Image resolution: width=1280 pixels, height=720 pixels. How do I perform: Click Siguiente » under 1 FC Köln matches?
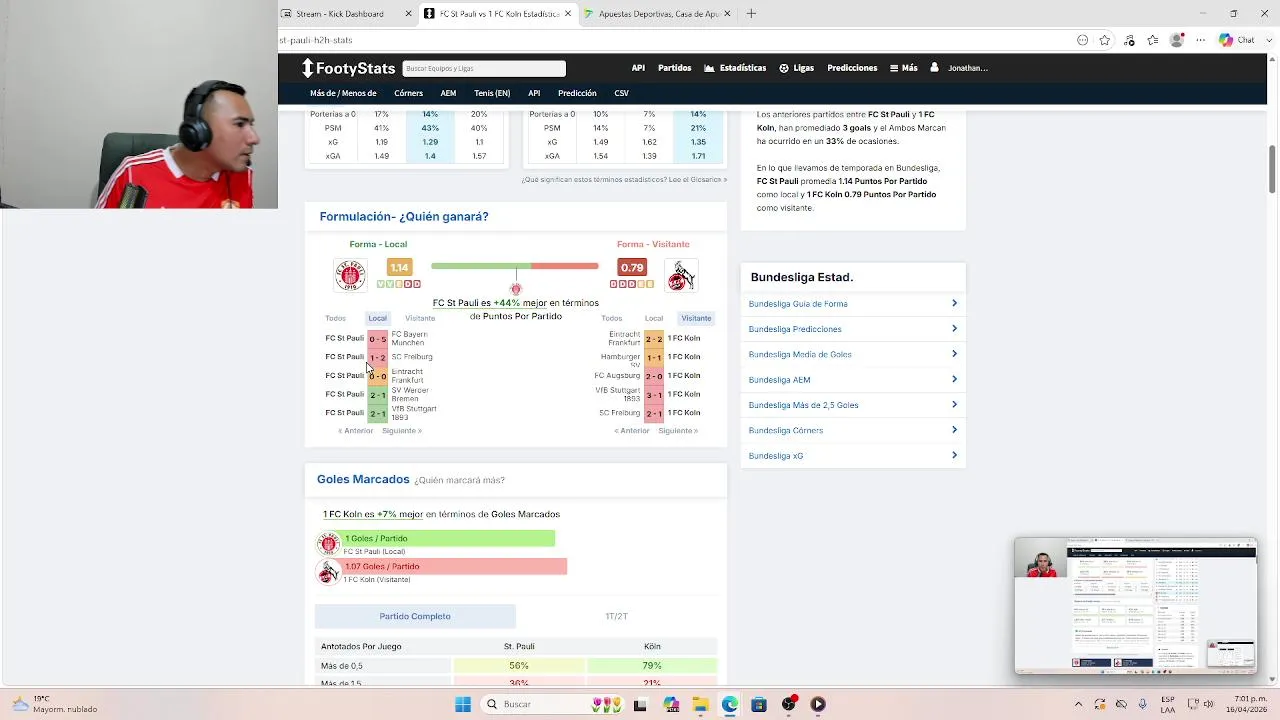tap(678, 431)
